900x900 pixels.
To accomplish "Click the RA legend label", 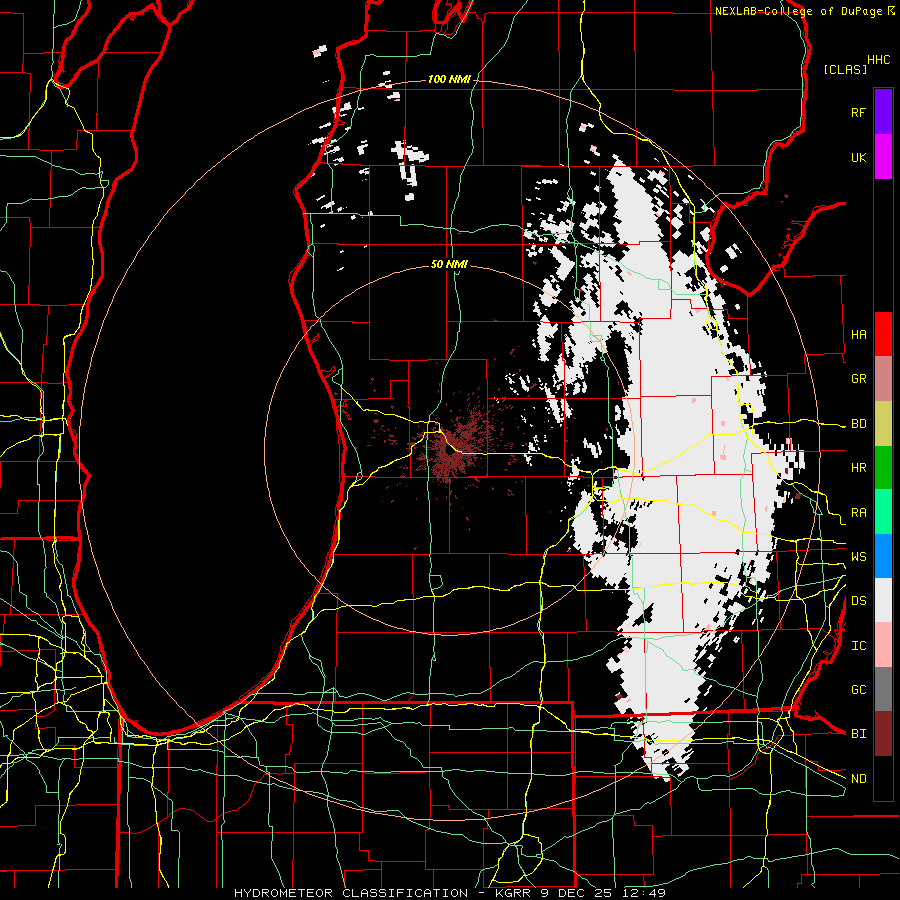I will point(858,513).
